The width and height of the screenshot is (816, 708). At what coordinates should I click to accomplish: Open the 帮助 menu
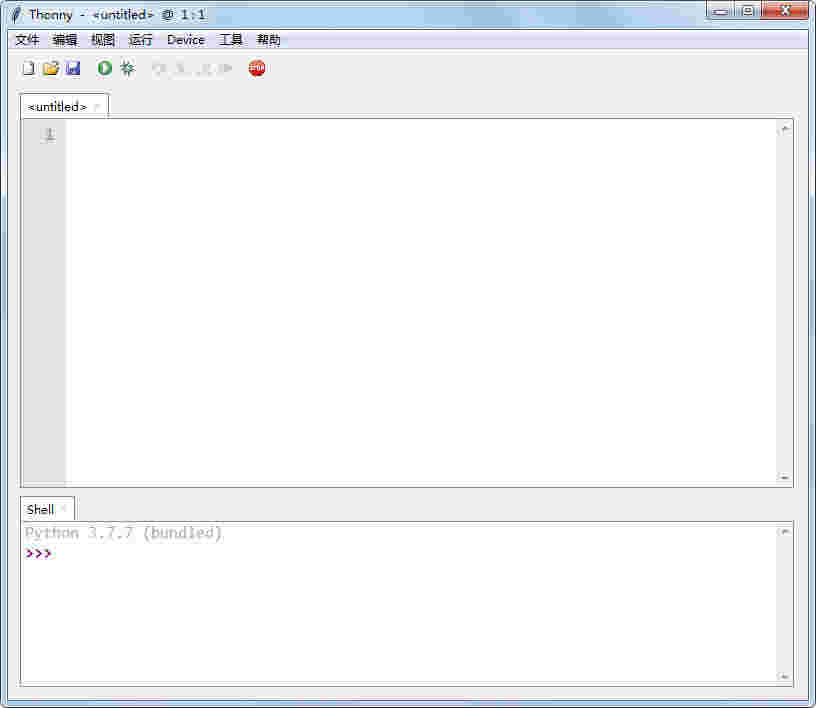pyautogui.click(x=270, y=39)
